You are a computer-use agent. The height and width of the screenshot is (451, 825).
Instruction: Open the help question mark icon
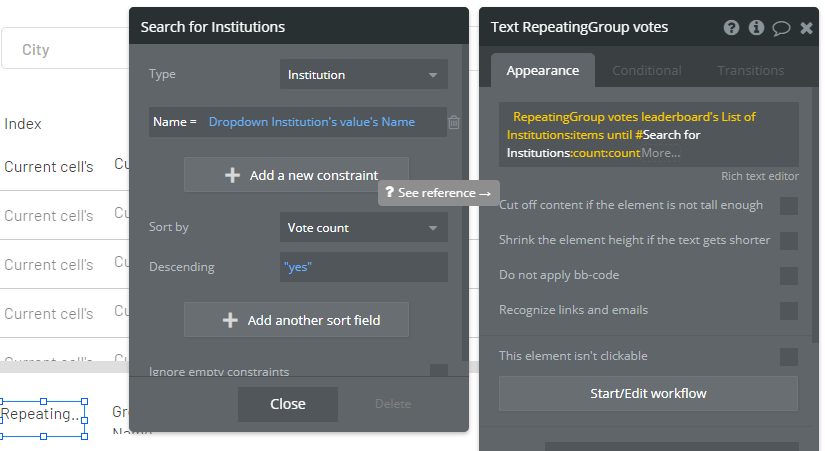[x=732, y=28]
